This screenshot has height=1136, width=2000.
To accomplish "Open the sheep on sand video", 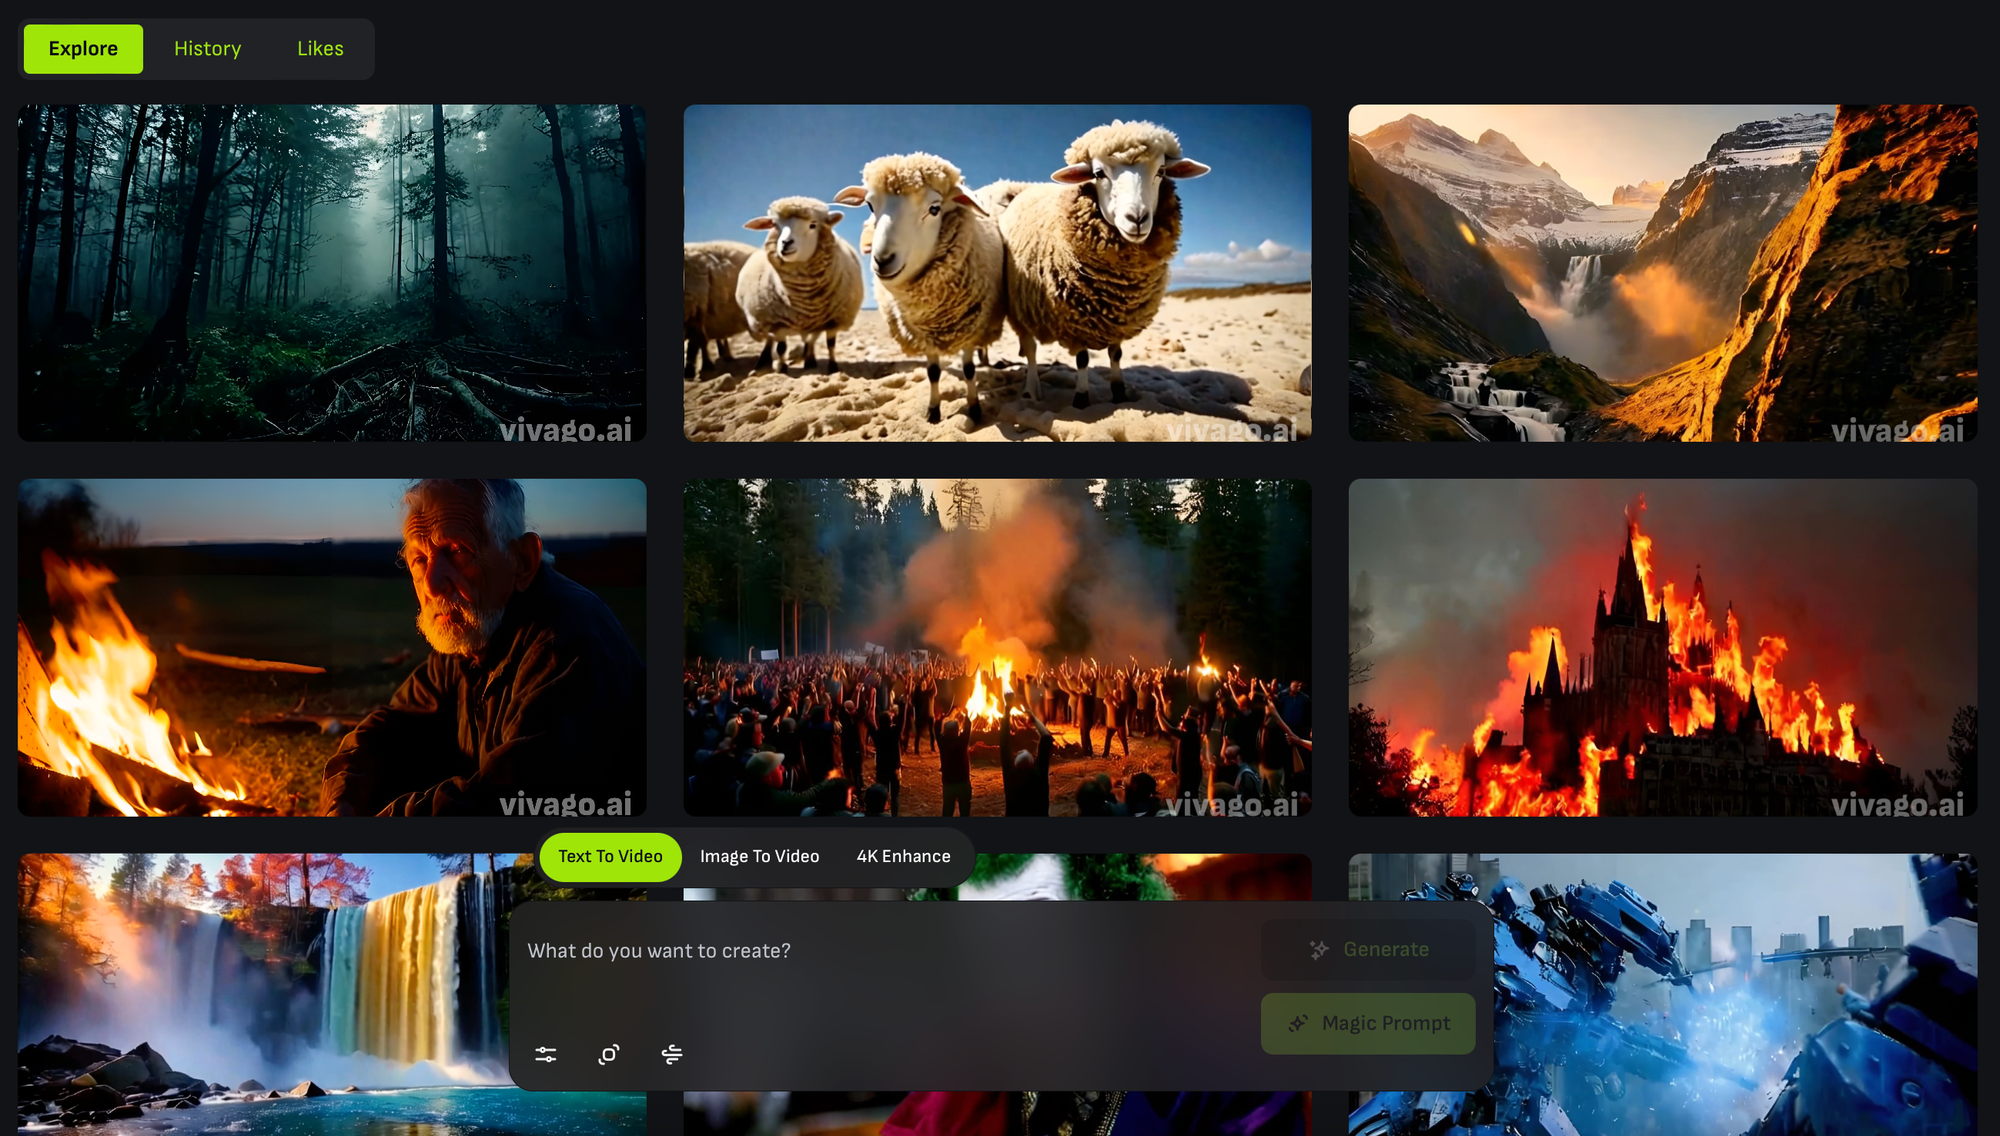I will point(997,273).
